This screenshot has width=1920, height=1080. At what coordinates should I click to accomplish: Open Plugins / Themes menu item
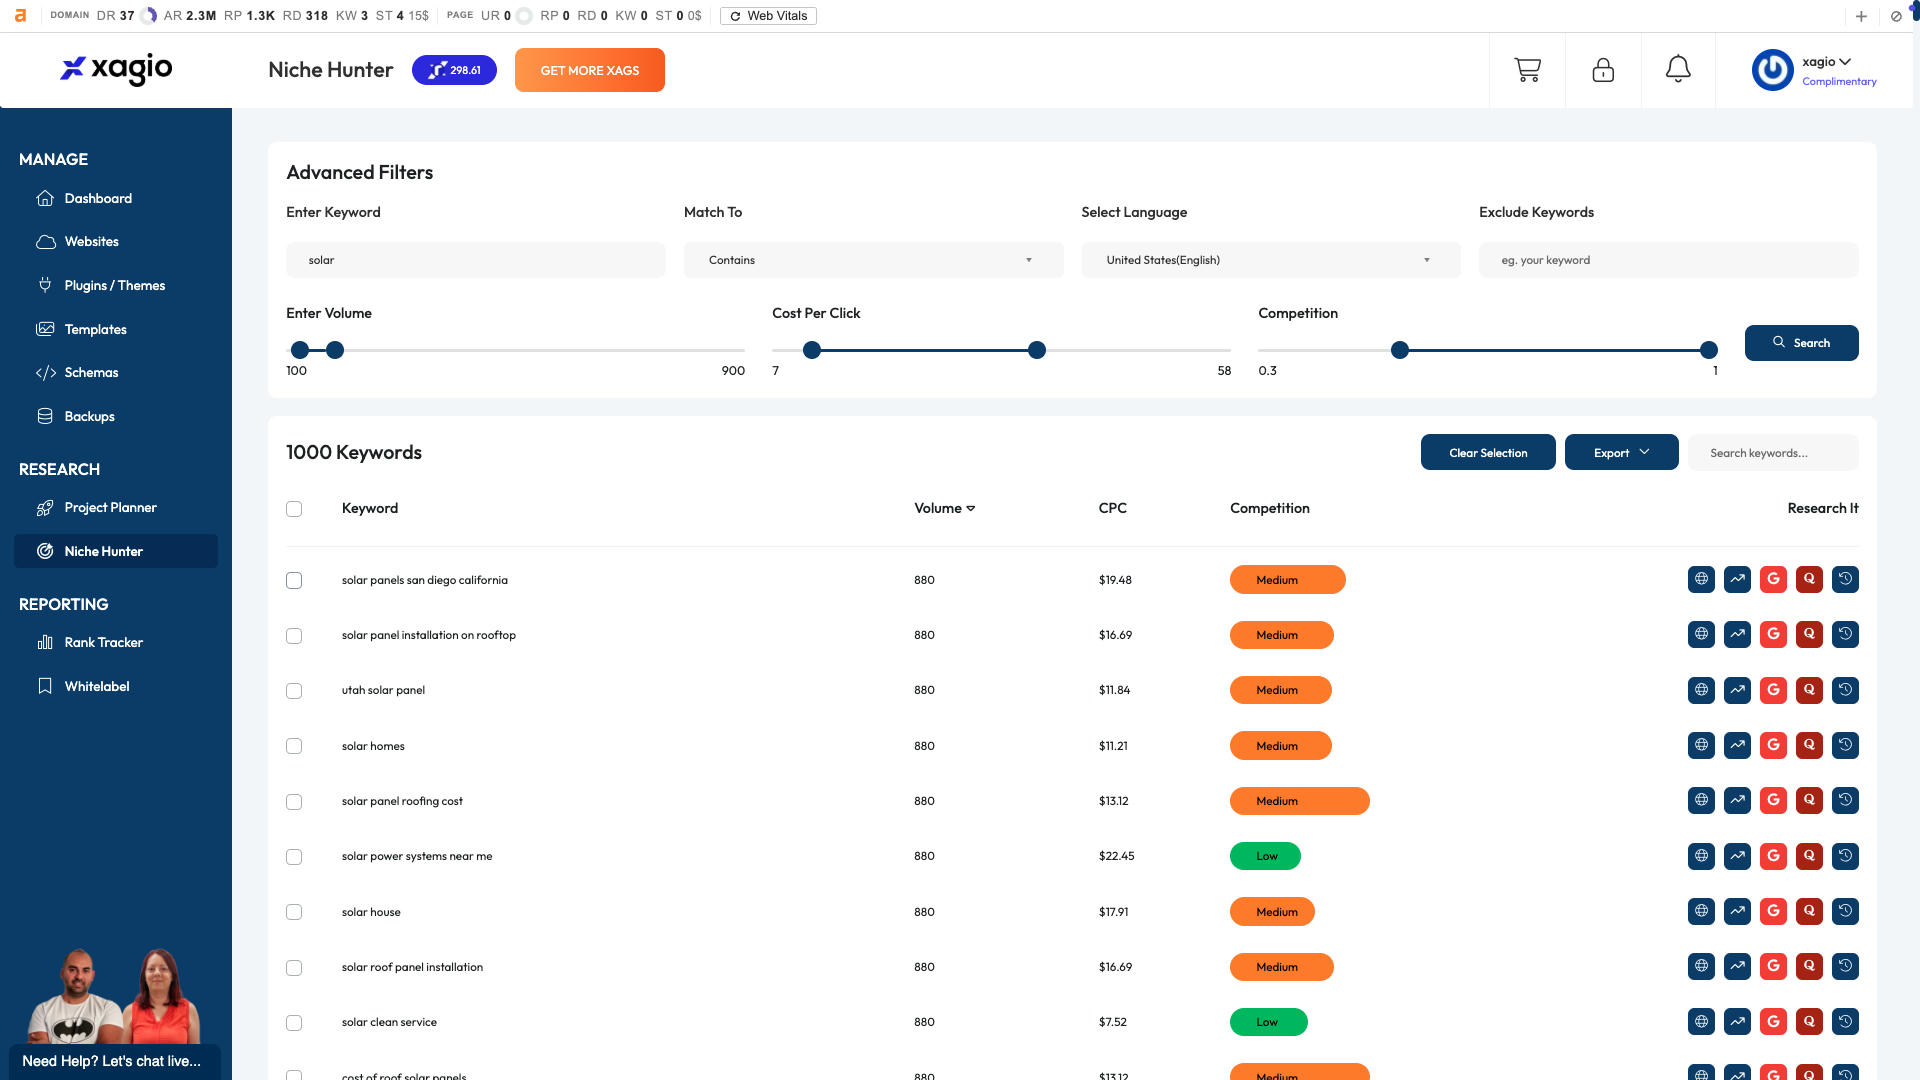pyautogui.click(x=115, y=285)
